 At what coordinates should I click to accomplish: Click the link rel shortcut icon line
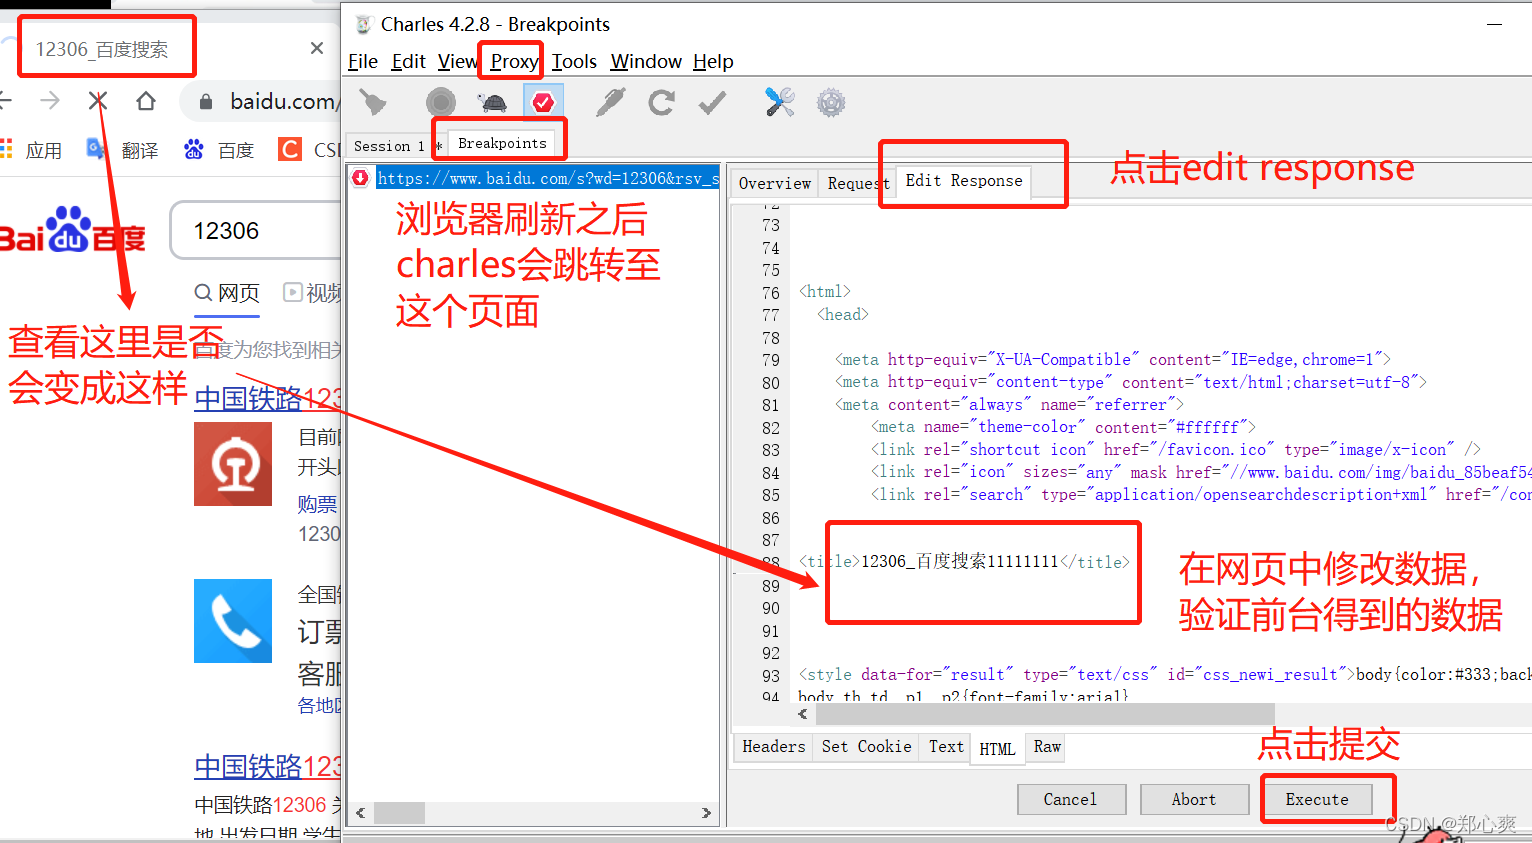[x=1175, y=450]
